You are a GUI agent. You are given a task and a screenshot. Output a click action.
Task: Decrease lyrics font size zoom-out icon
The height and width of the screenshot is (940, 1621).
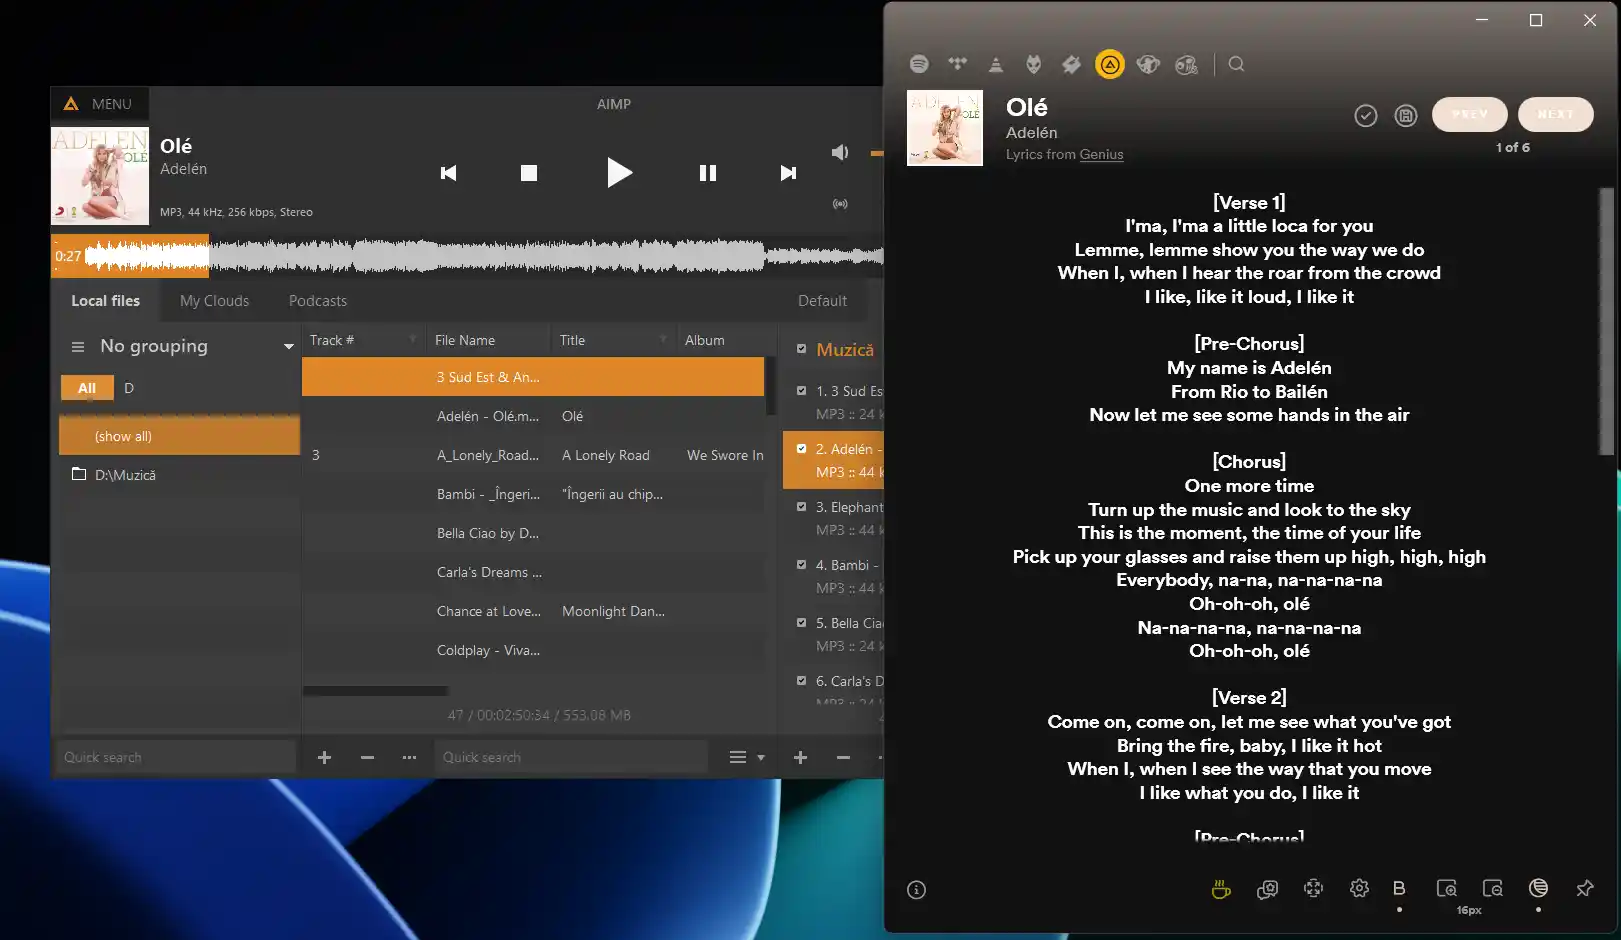coord(1492,888)
